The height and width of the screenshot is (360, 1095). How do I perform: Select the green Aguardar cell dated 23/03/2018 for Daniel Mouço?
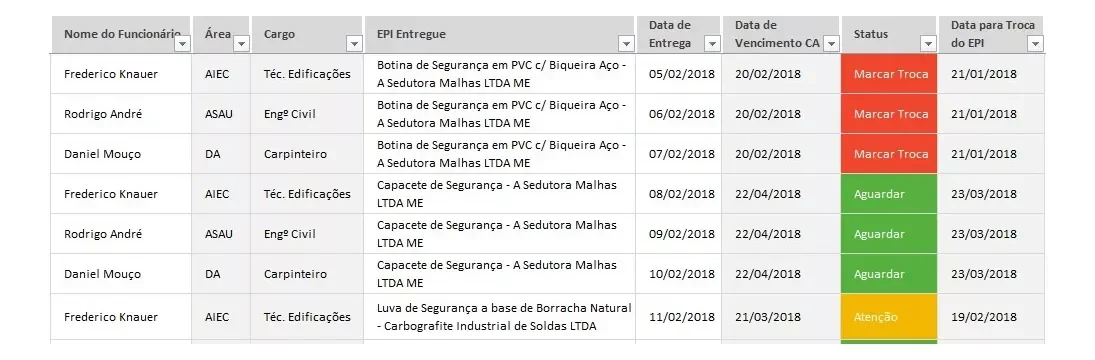pyautogui.click(x=890, y=274)
